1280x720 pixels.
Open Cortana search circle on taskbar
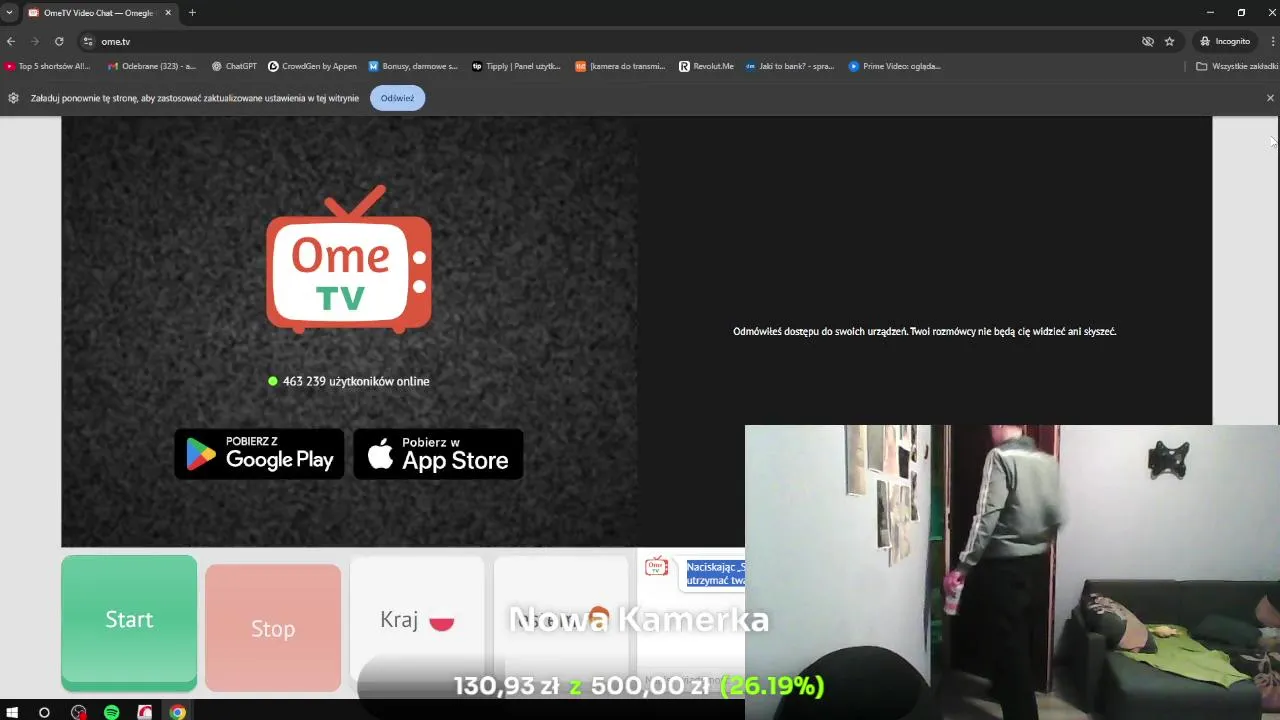pos(44,712)
